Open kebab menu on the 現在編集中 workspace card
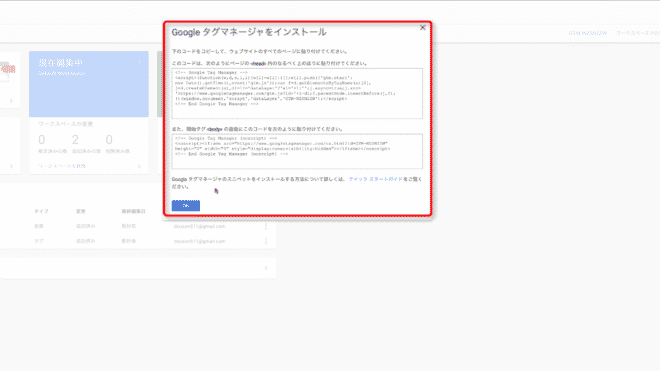This screenshot has height=371, width=660. coord(139,62)
